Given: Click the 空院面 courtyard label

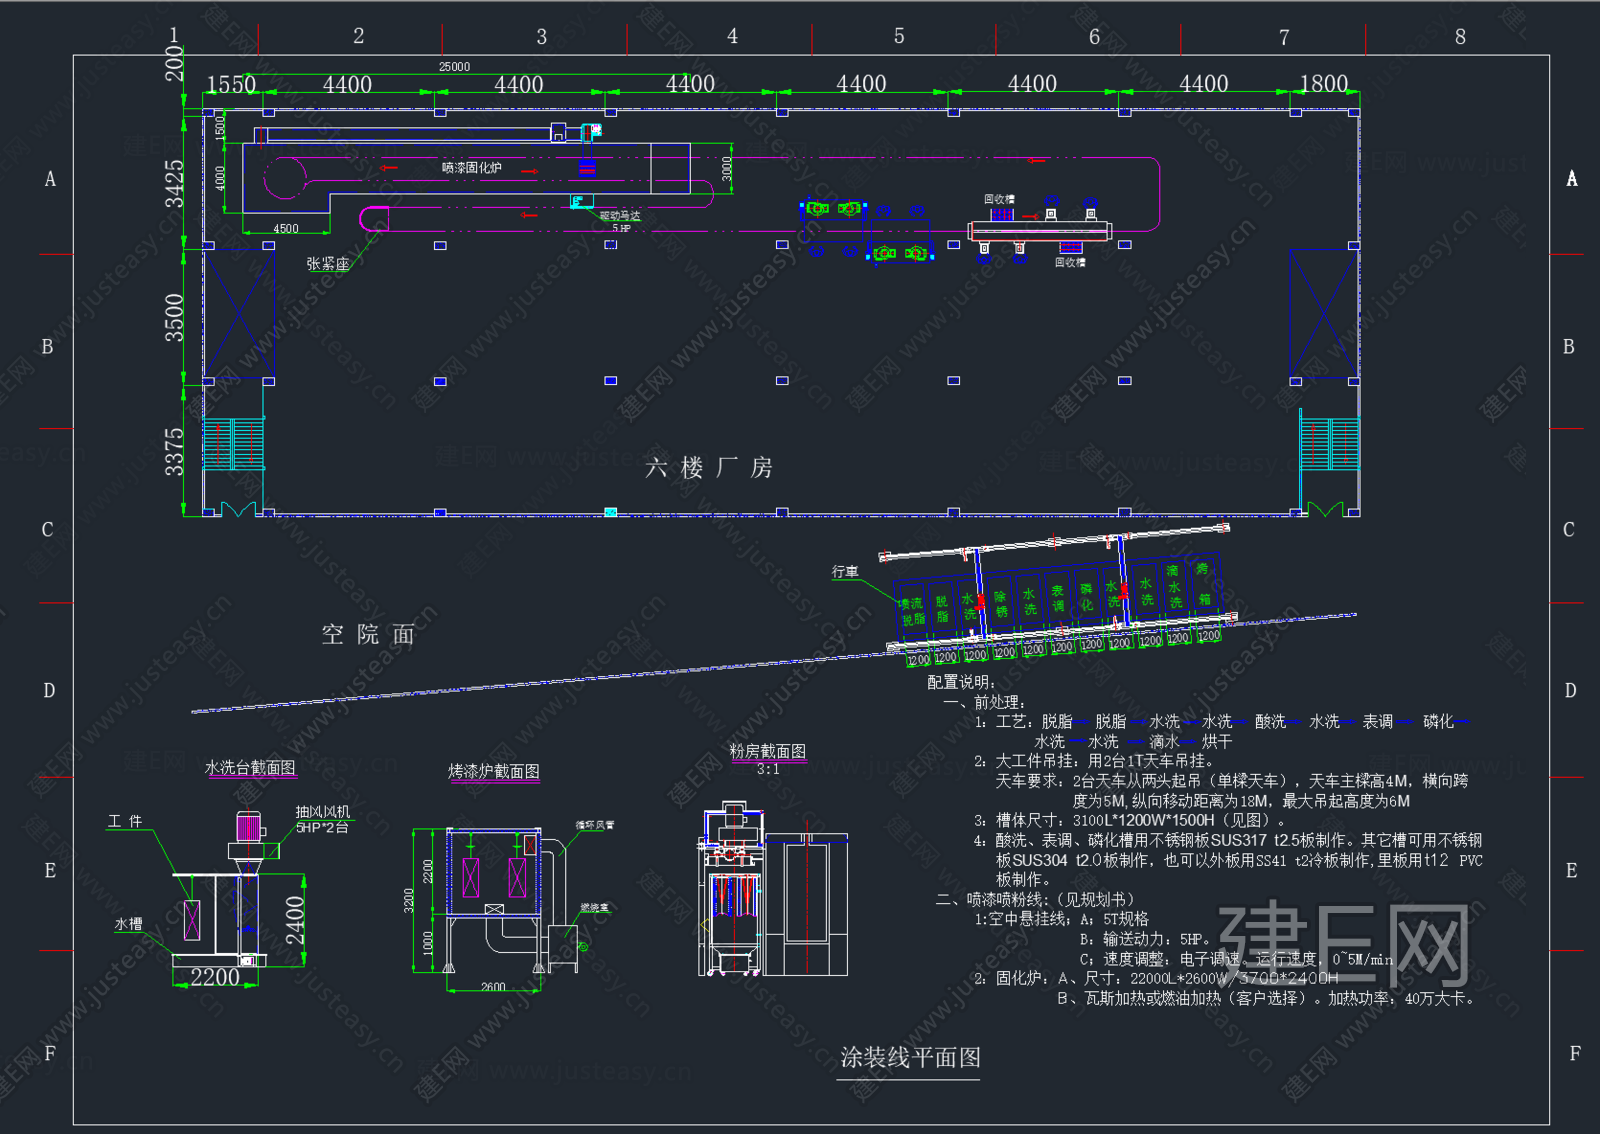Looking at the screenshot, I should (x=367, y=635).
